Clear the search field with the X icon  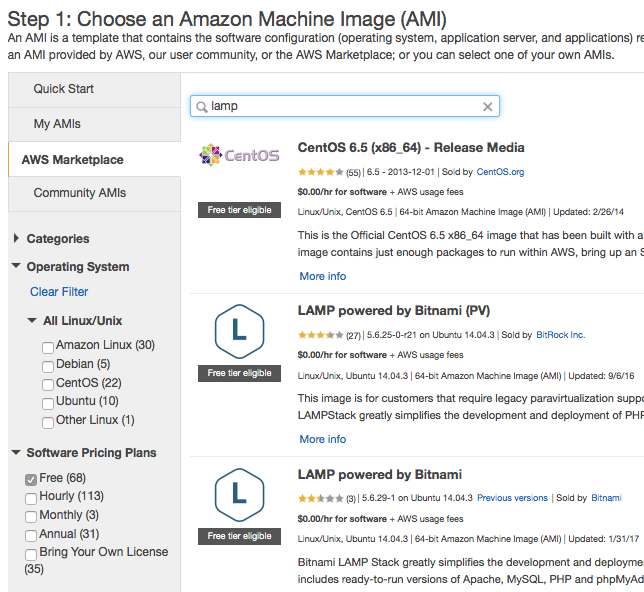click(488, 106)
